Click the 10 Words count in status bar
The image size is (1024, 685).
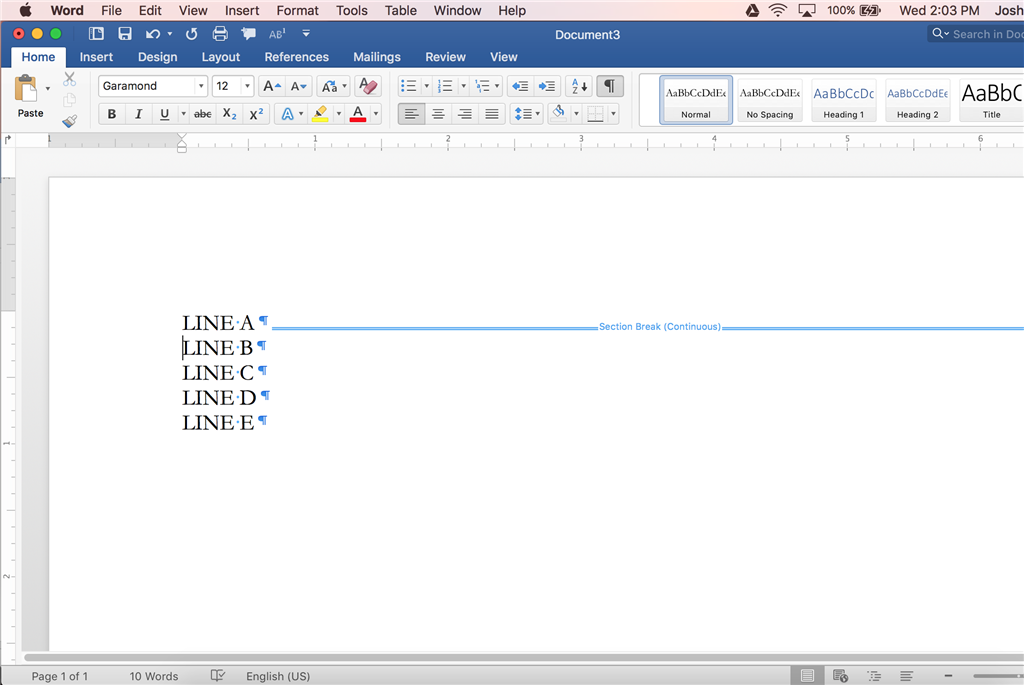[153, 676]
